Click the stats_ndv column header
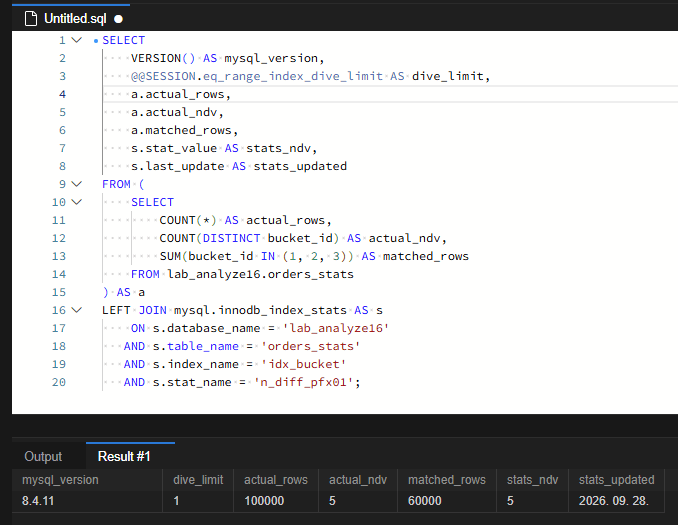This screenshot has height=525, width=678. click(x=532, y=480)
